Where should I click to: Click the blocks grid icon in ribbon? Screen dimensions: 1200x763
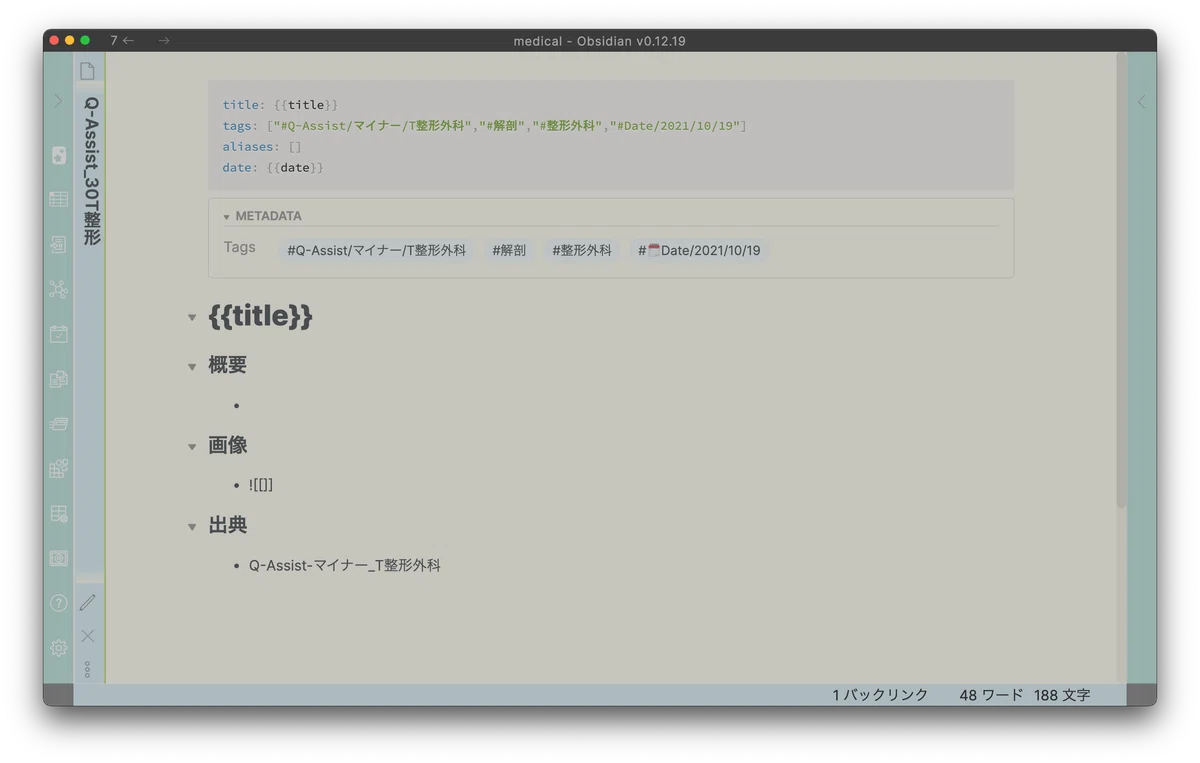pyautogui.click(x=59, y=468)
